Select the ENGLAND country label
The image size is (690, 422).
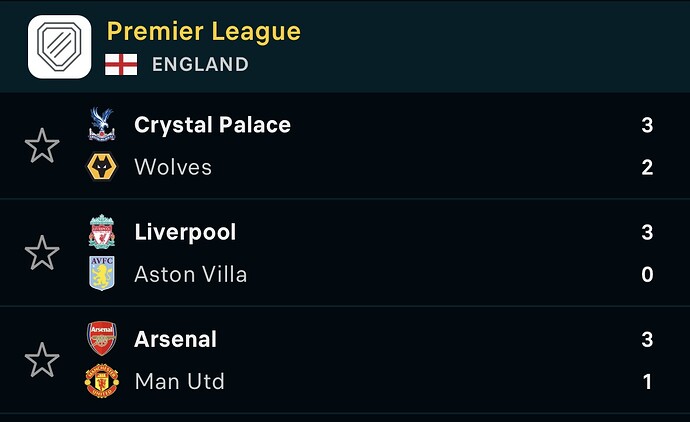[x=200, y=65]
